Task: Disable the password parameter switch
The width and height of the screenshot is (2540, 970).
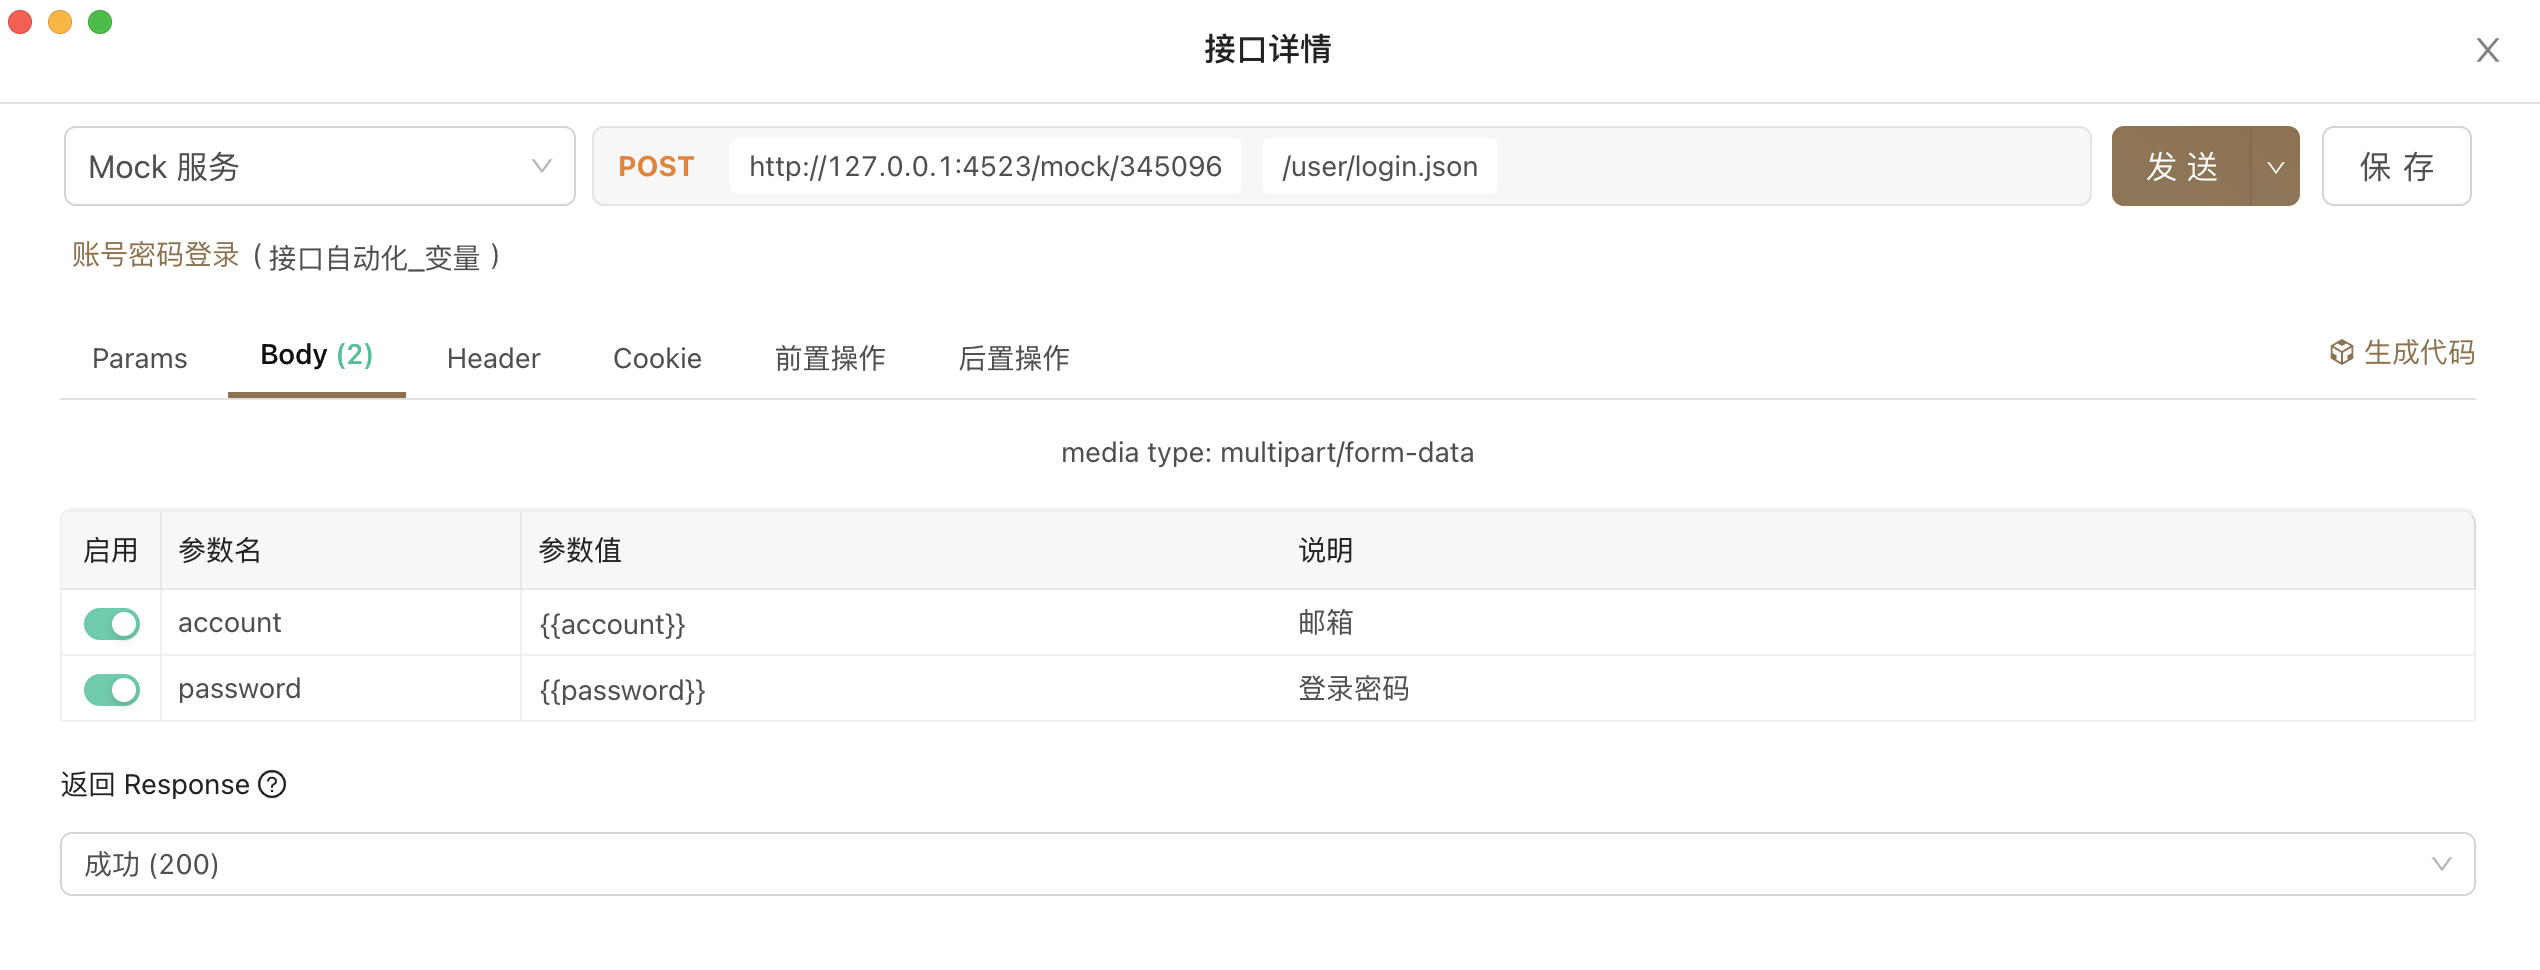Action: click(x=112, y=690)
